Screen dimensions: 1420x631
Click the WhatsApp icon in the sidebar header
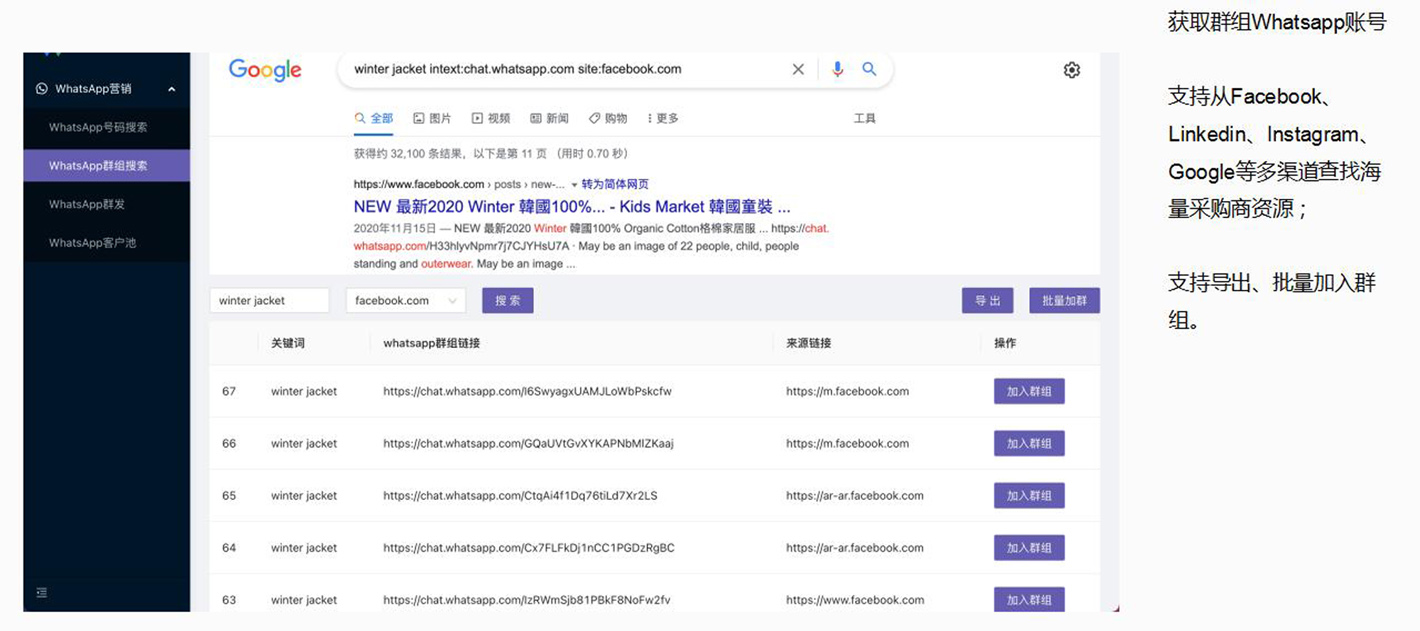[42, 89]
